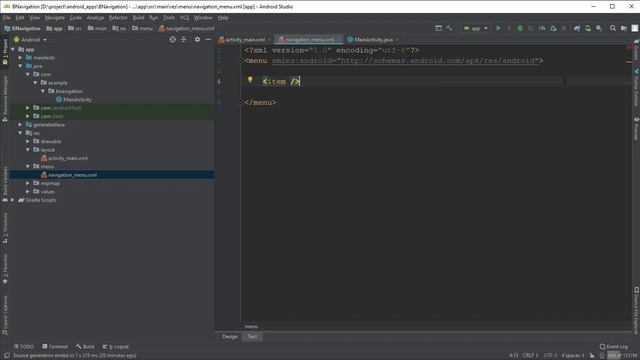
Task: Open Project panel settings gear
Action: pyautogui.click(x=197, y=39)
